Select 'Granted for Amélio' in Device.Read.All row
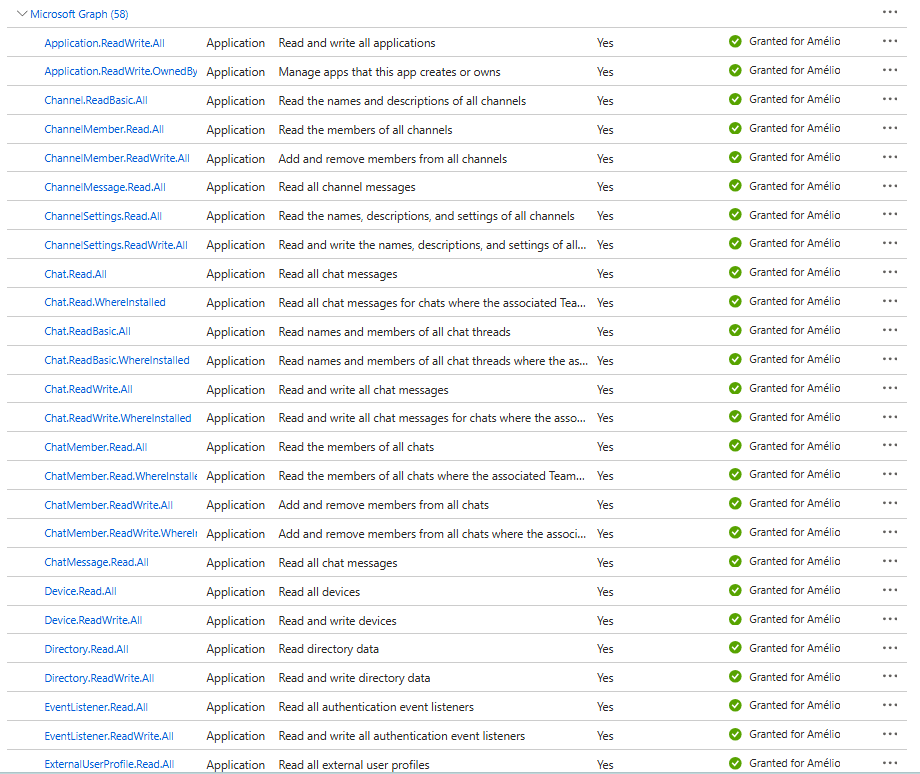Image resolution: width=920 pixels, height=774 pixels. coord(794,590)
